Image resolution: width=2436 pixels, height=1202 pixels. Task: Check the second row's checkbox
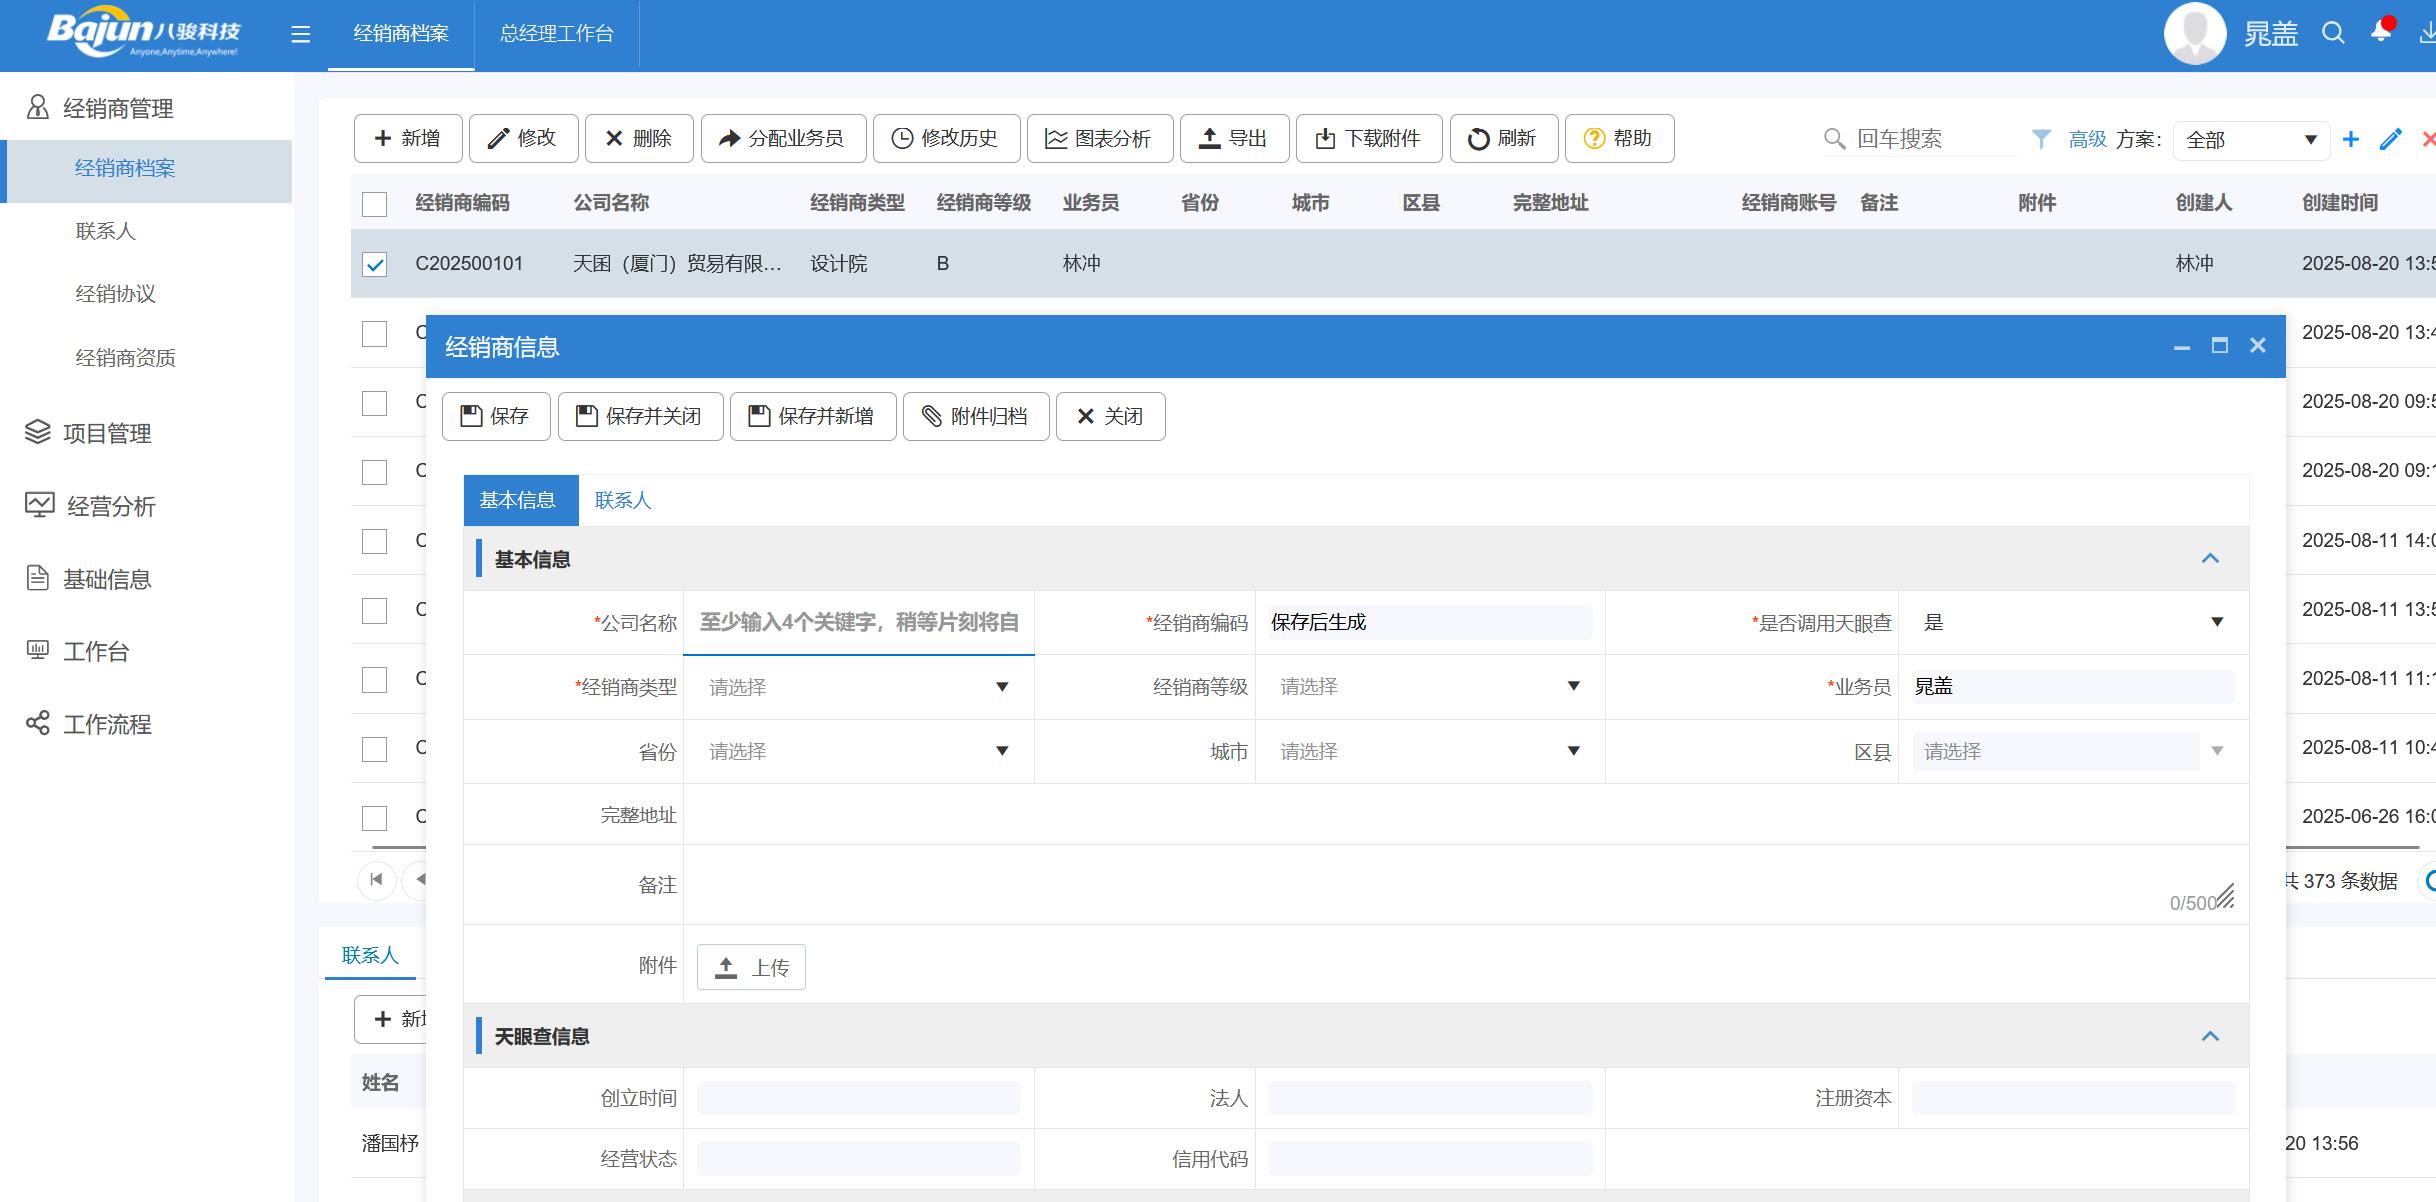(x=374, y=334)
